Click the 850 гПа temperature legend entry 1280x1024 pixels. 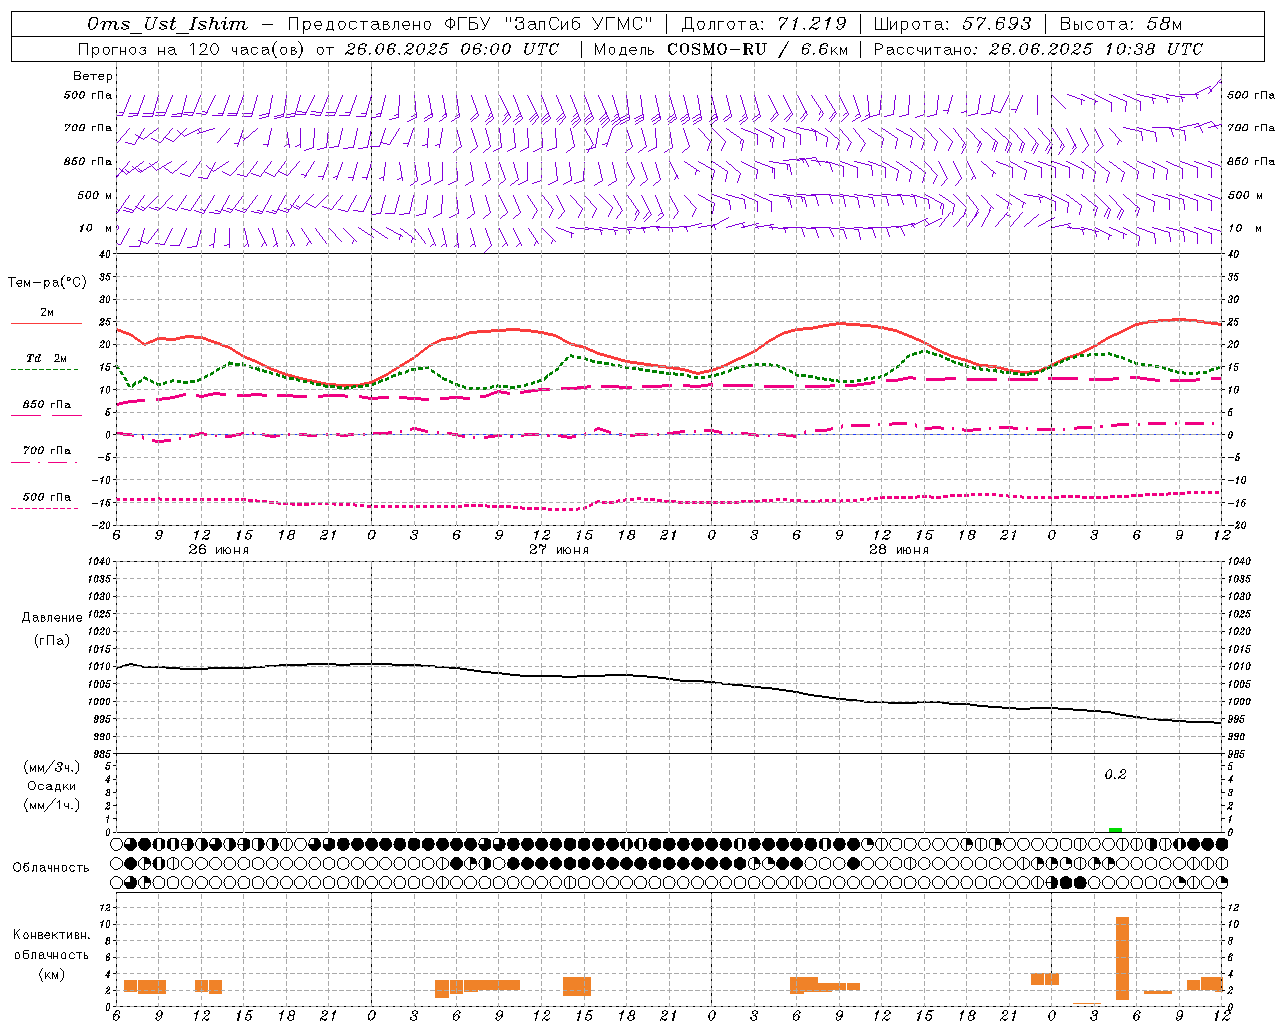(x=47, y=405)
